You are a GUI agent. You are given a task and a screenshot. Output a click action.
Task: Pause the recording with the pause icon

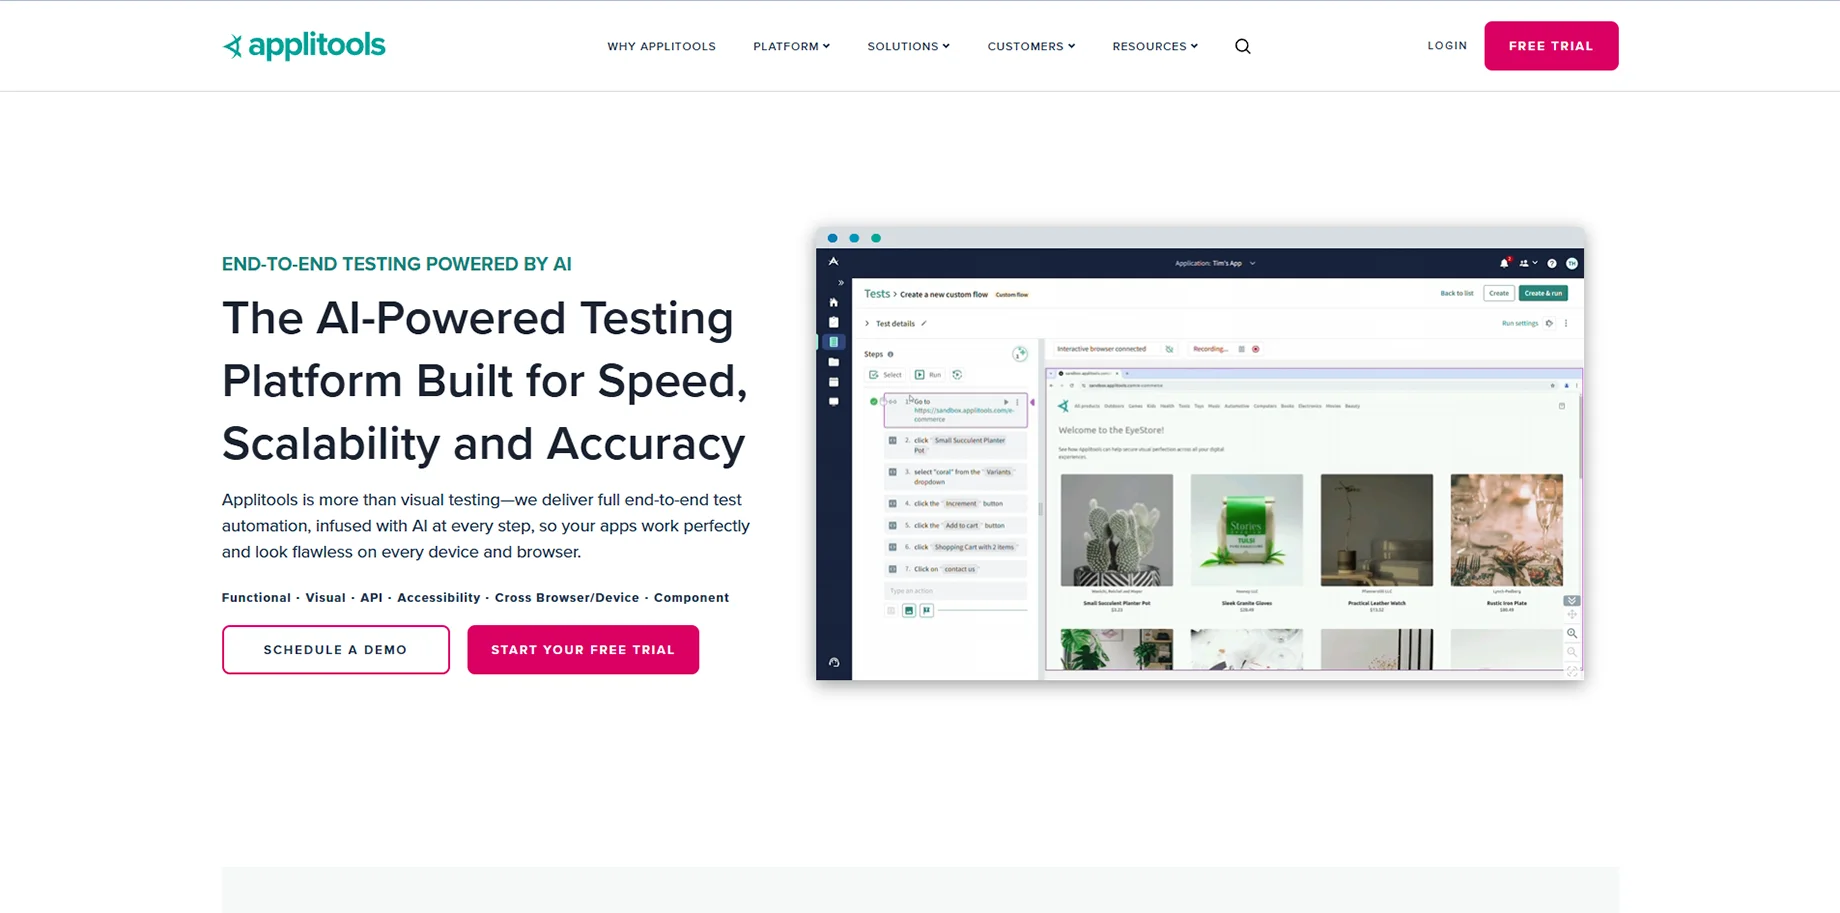(1242, 349)
